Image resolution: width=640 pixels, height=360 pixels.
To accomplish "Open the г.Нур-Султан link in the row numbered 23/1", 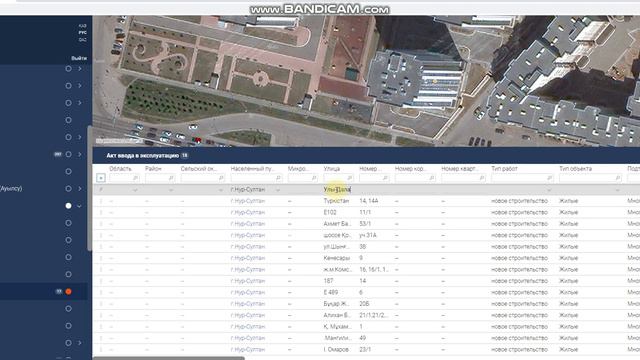I will [248, 350].
